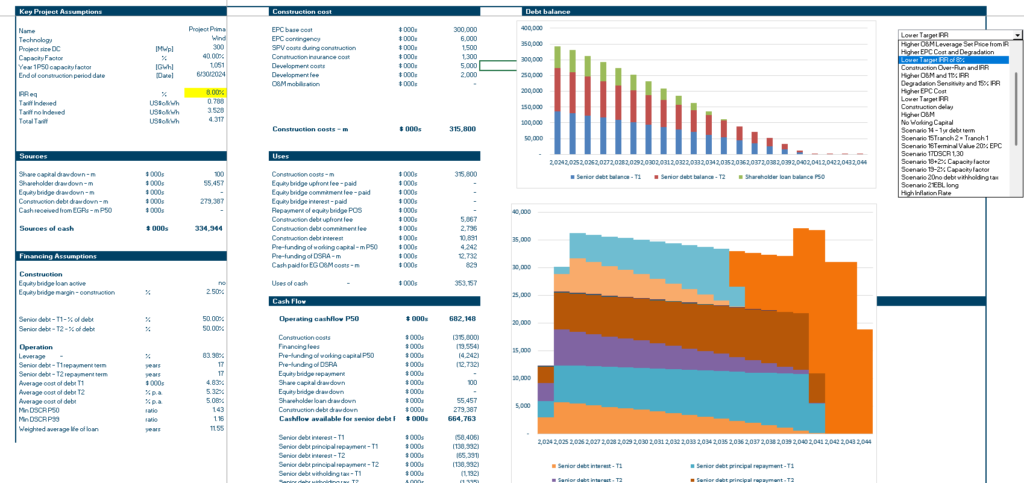This screenshot has height=483, width=1024.
Task: Click the purple Senior debt interest T2 legend marker
Action: click(554, 480)
